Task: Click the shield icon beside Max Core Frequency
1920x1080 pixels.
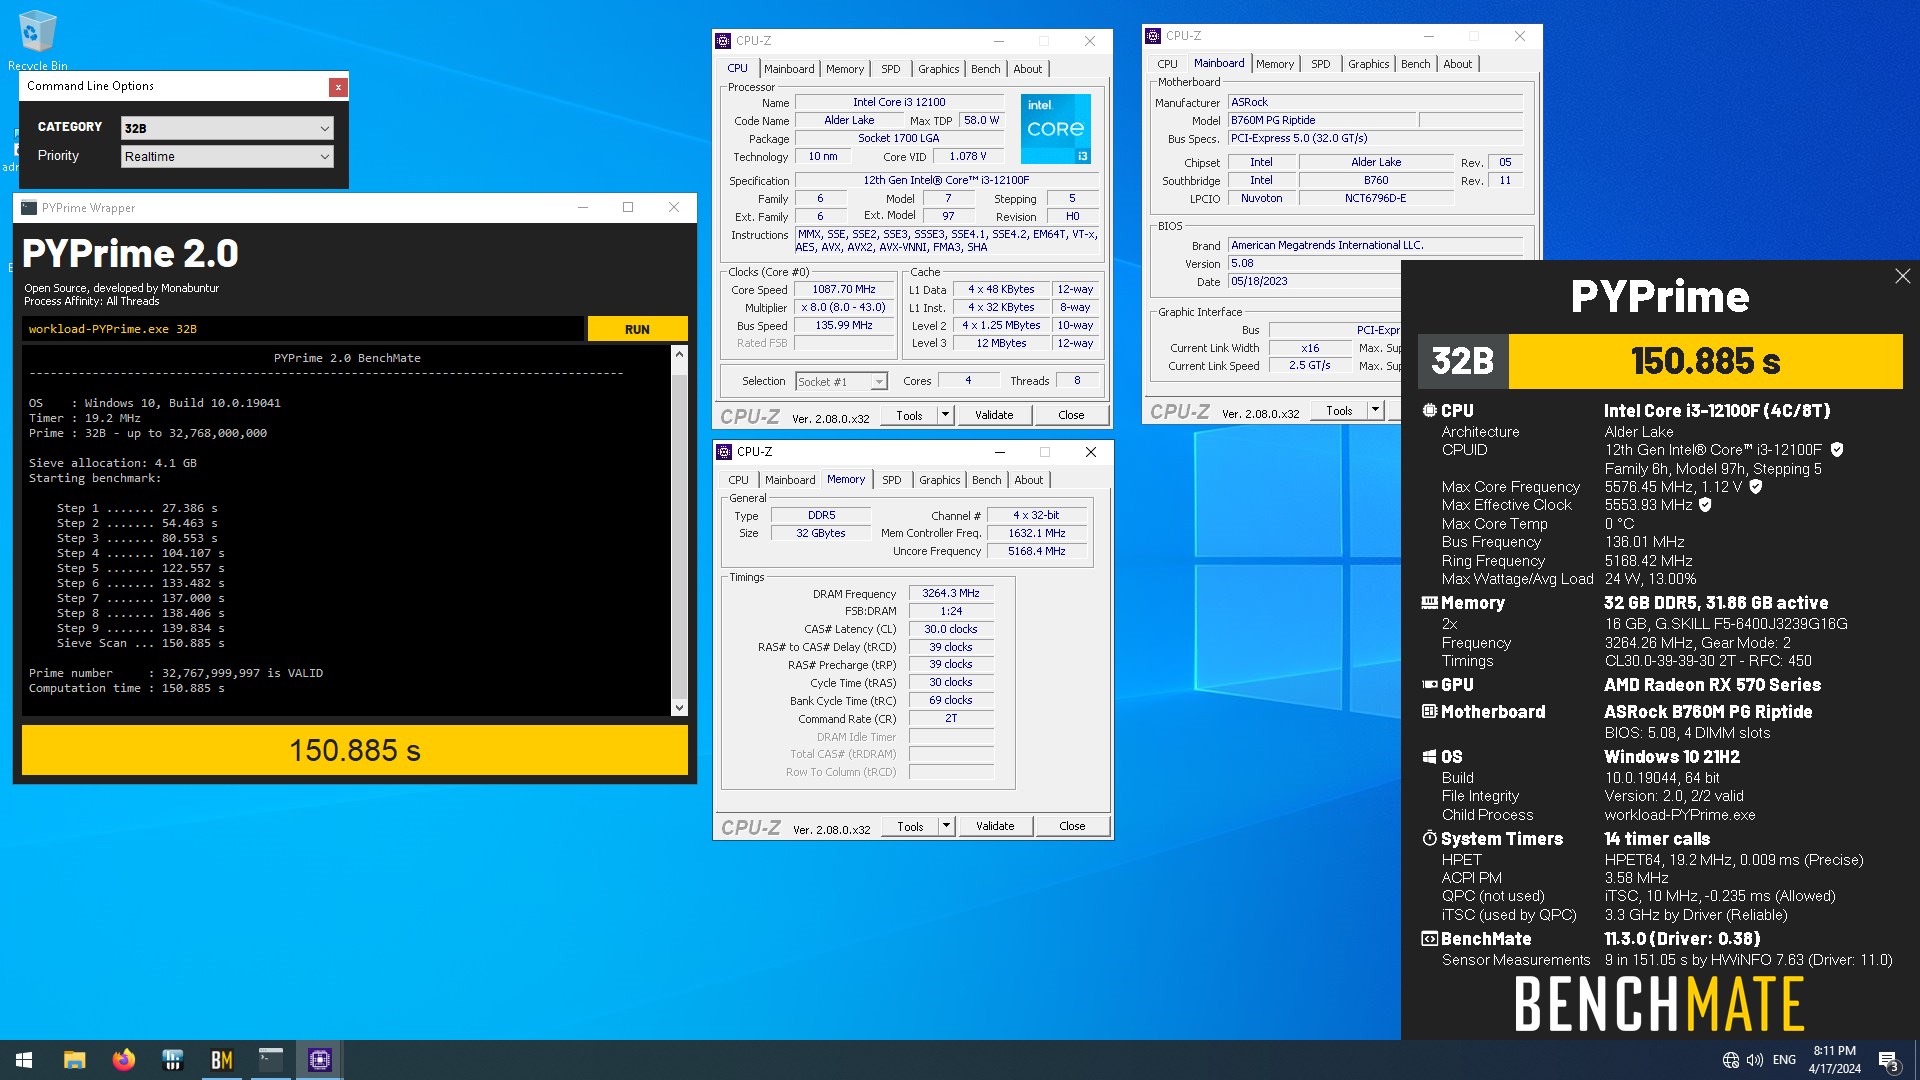Action: tap(1755, 487)
